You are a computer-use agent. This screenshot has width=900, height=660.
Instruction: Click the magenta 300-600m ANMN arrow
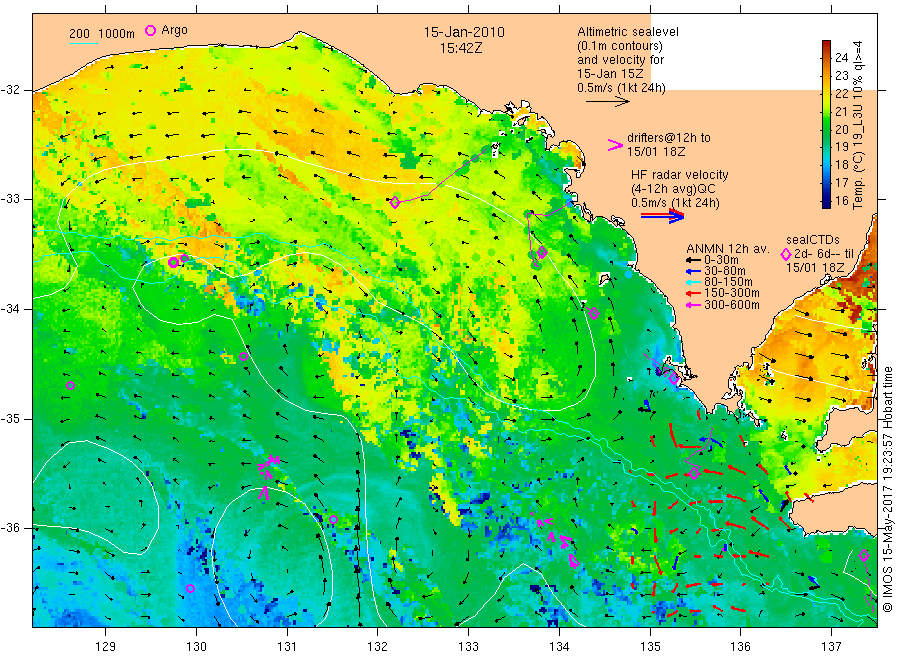pyautogui.click(x=693, y=305)
